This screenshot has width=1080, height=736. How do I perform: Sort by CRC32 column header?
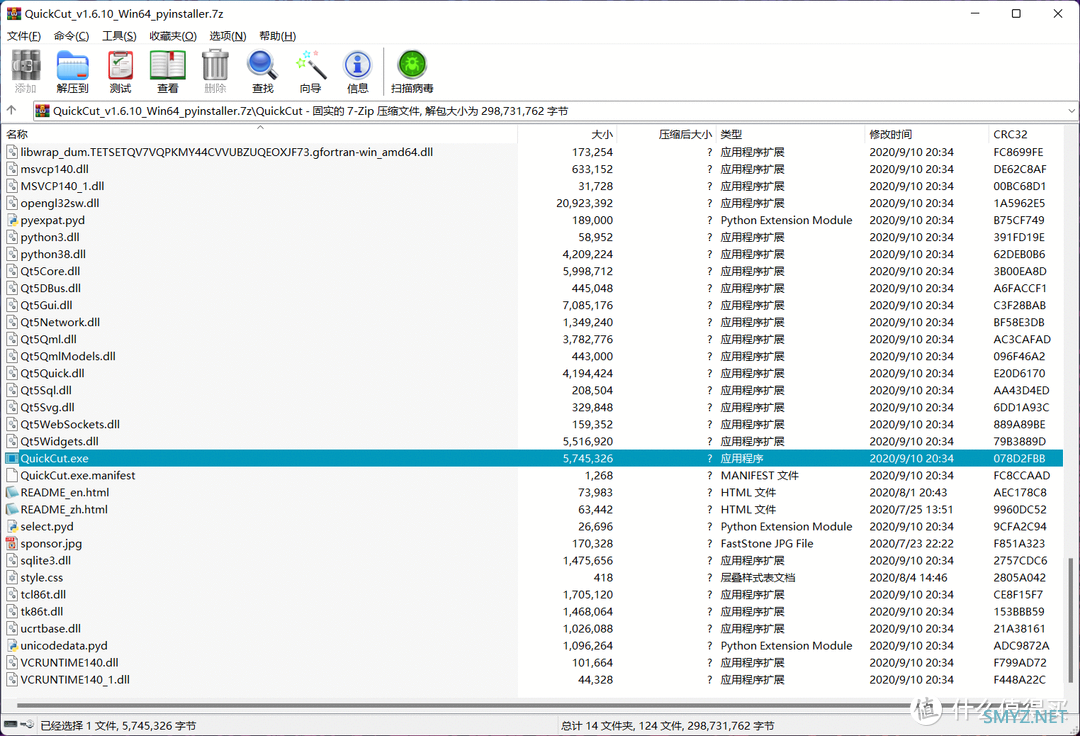(1026, 134)
